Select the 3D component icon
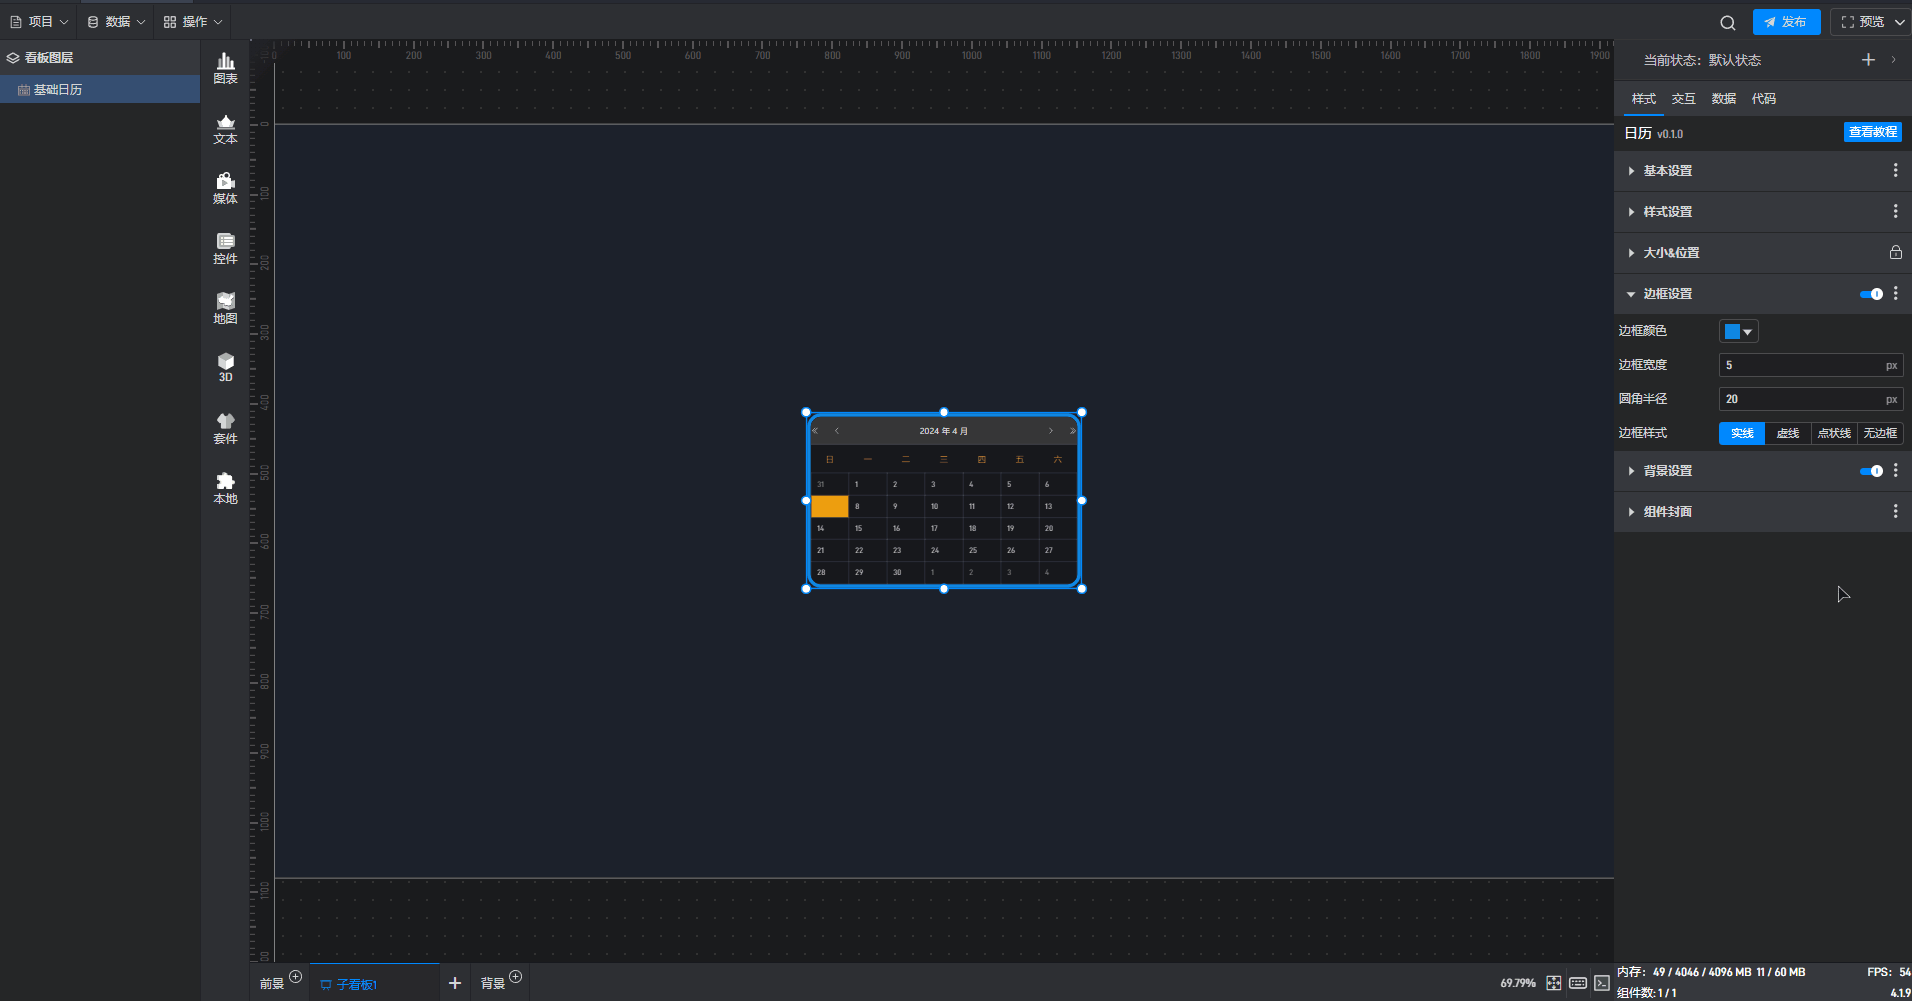 (x=225, y=367)
